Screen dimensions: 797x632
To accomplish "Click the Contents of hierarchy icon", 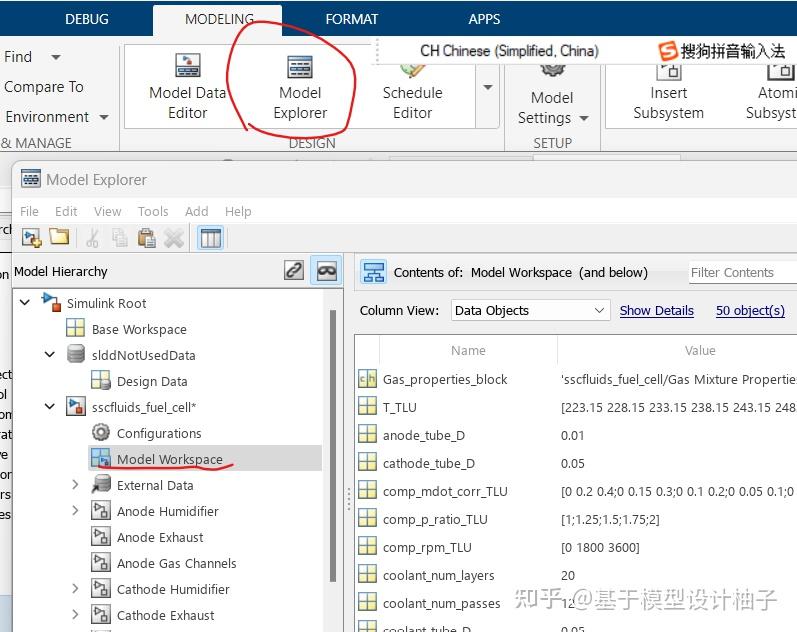I will pos(374,272).
